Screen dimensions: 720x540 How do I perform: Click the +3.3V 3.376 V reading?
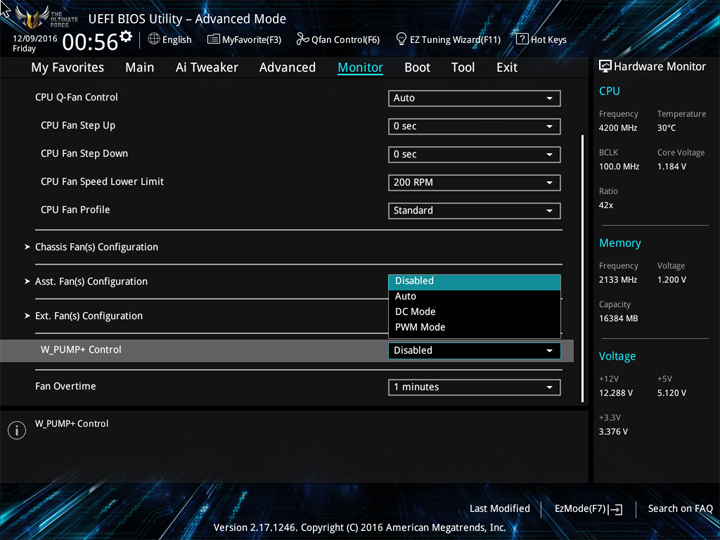pos(613,432)
